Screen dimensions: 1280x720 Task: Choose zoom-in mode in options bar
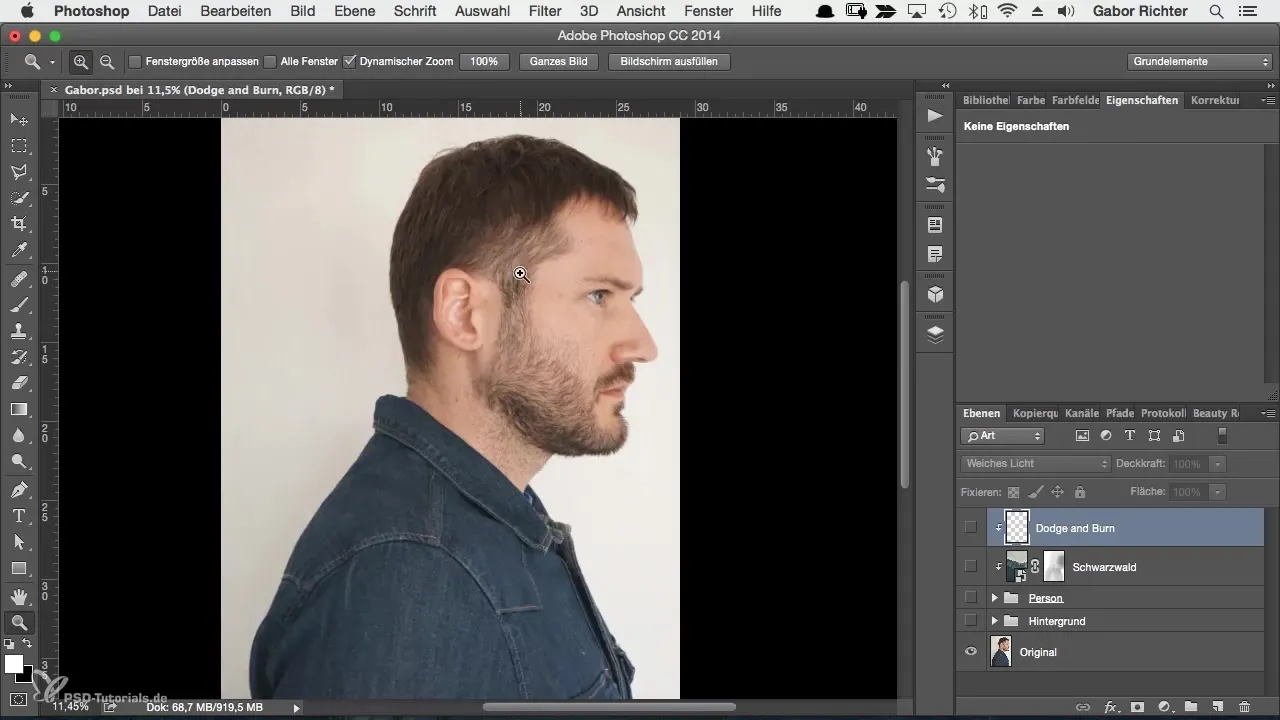point(81,62)
